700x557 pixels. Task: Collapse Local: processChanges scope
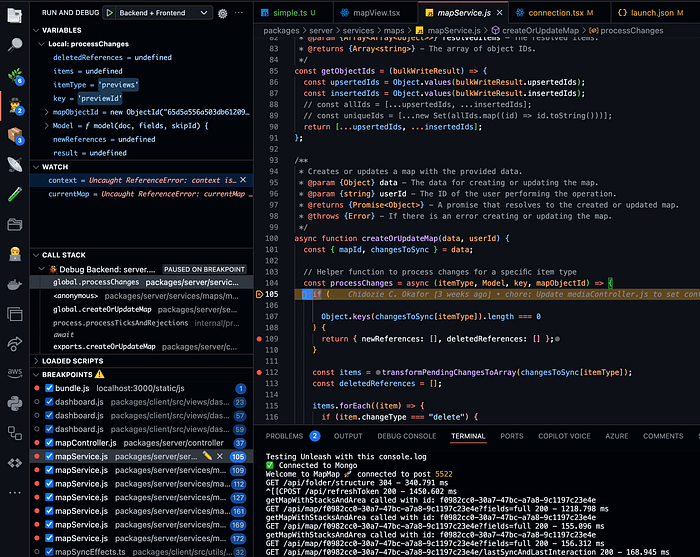[42, 44]
